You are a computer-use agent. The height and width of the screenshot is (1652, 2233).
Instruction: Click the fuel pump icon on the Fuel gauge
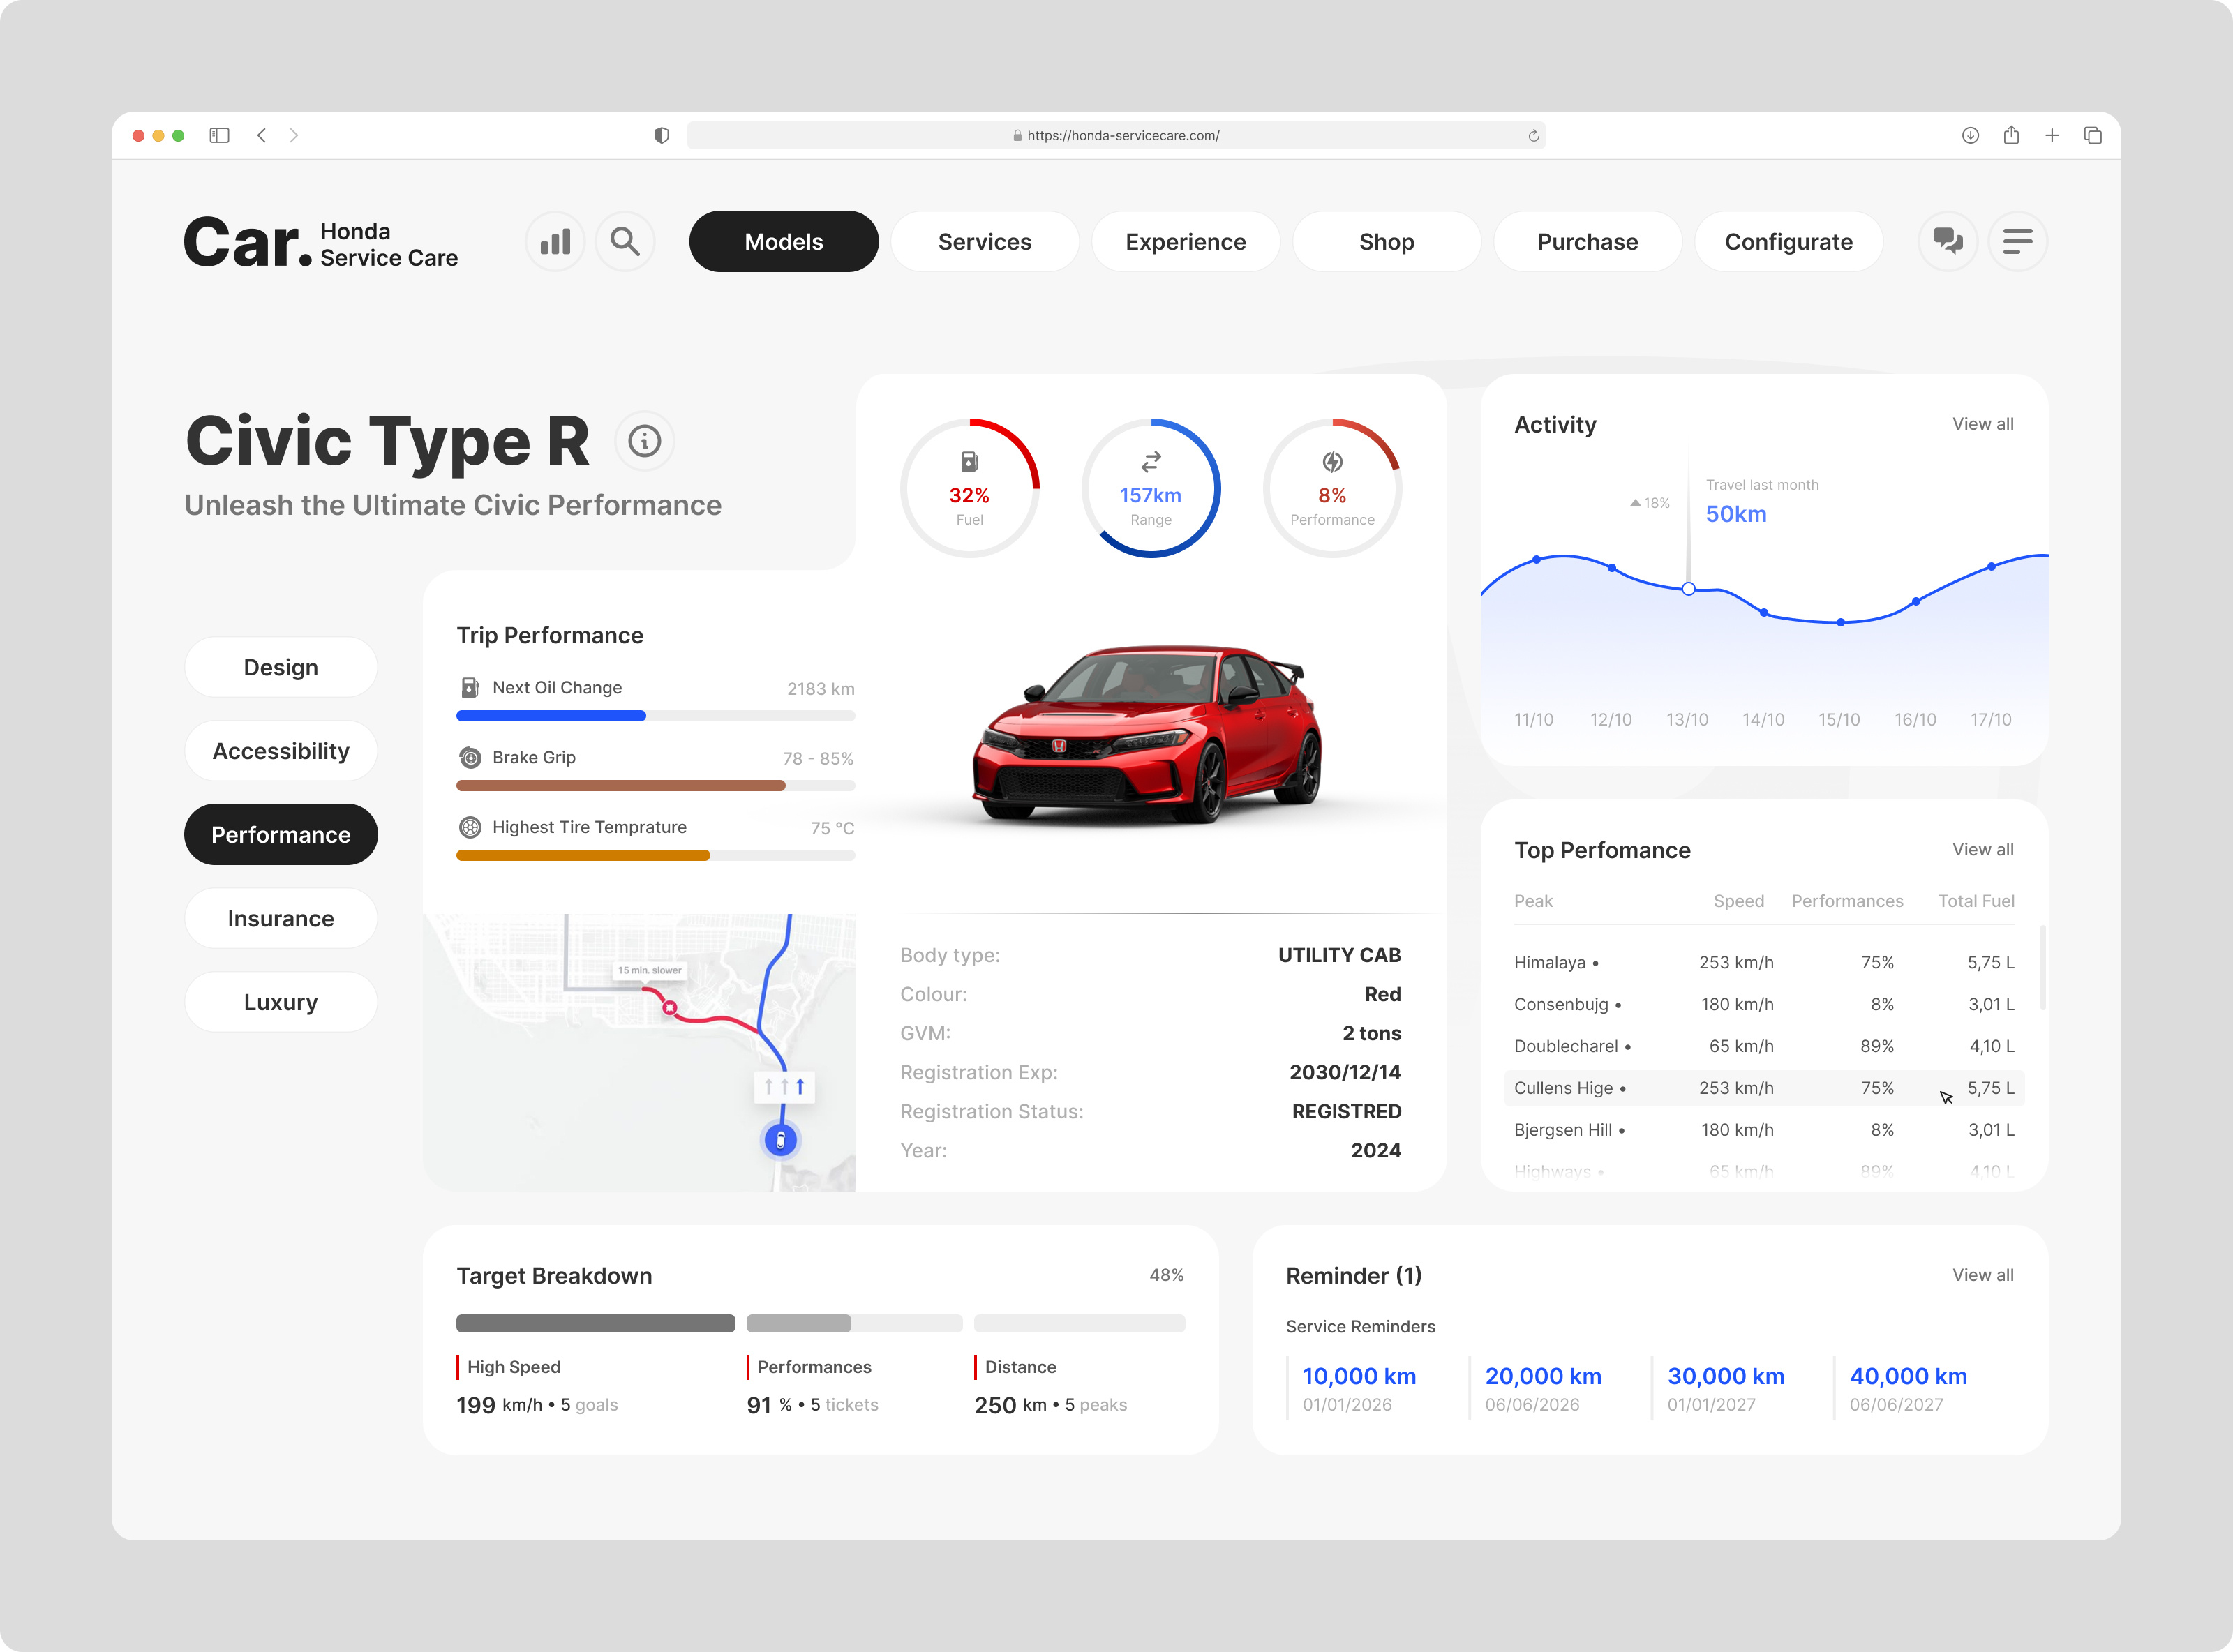969,462
